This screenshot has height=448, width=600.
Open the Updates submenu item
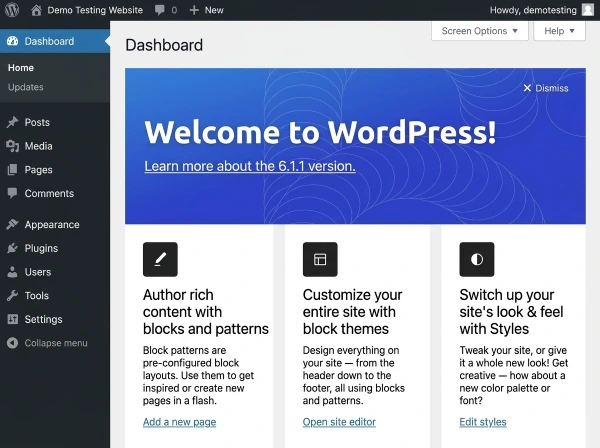pos(26,87)
